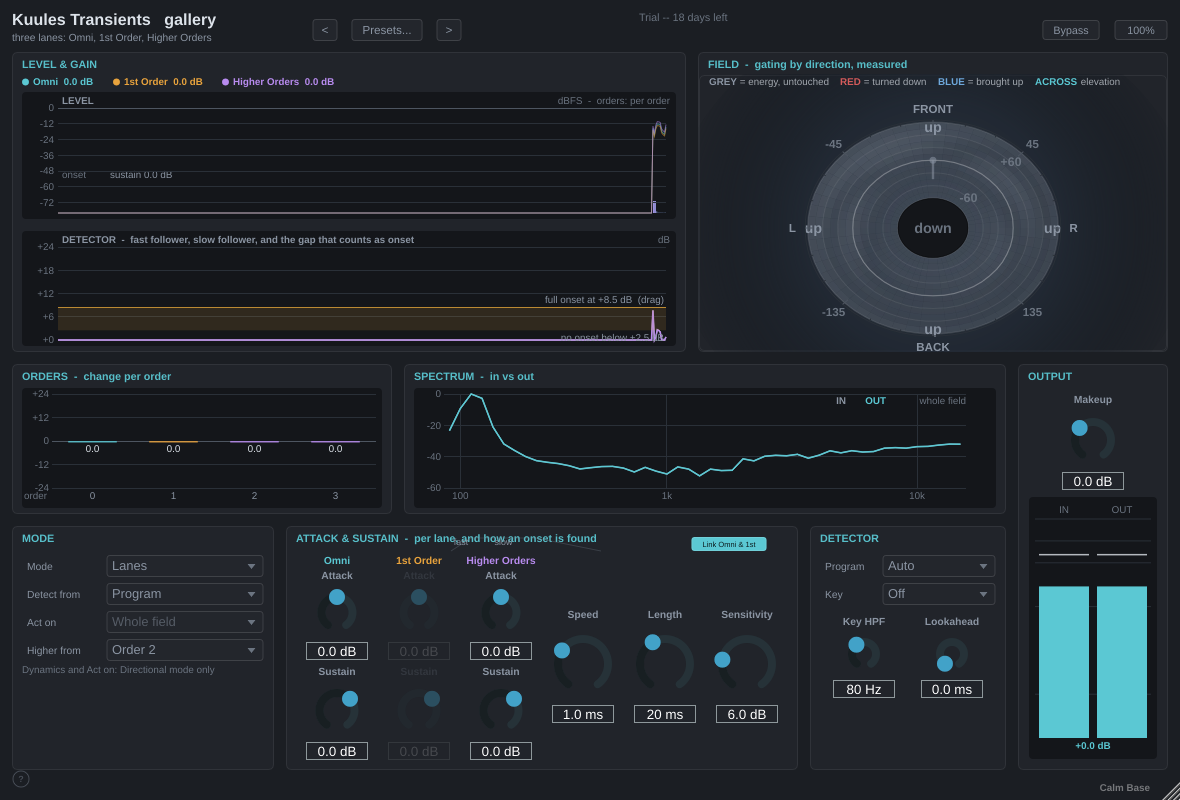Click the full onset at +8.5 dB threshold line
The width and height of the screenshot is (1180, 800).
(x=362, y=307)
